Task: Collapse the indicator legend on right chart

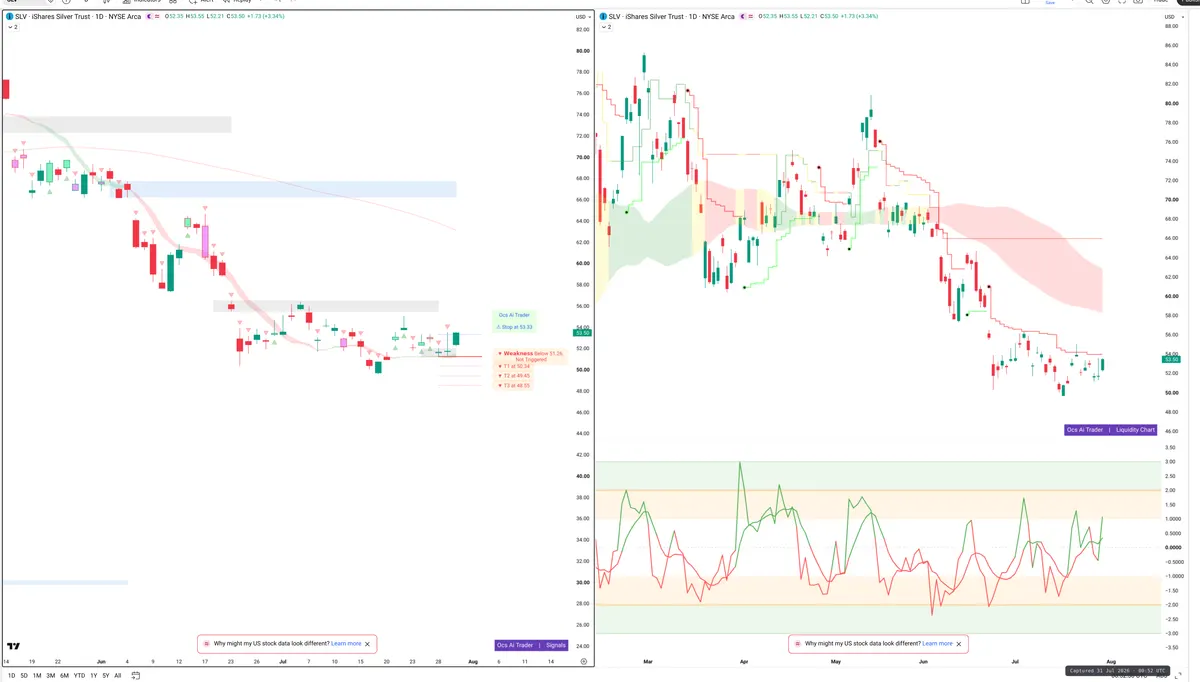Action: point(606,27)
